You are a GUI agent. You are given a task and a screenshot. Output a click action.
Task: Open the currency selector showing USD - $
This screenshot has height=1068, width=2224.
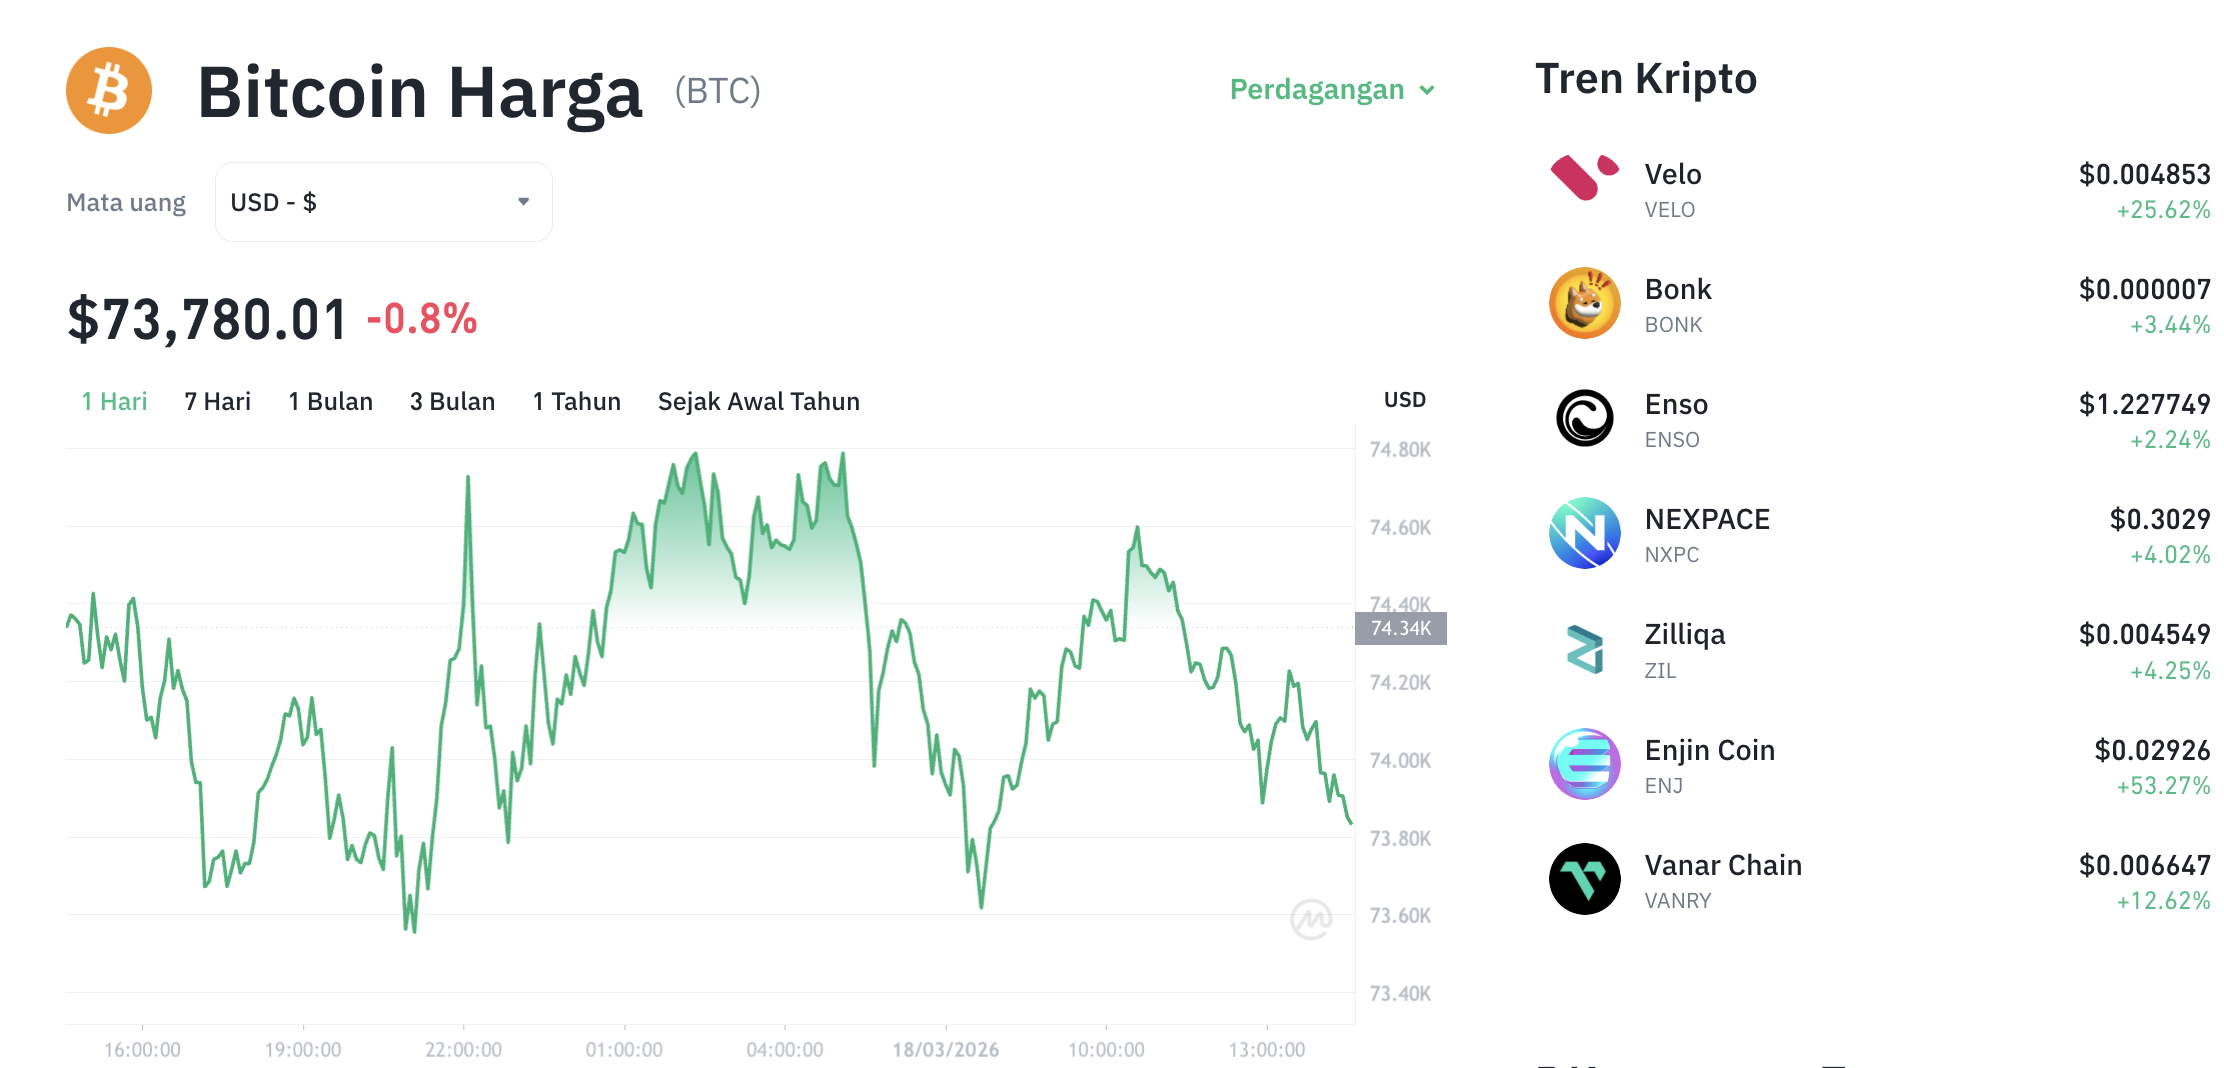pos(383,201)
